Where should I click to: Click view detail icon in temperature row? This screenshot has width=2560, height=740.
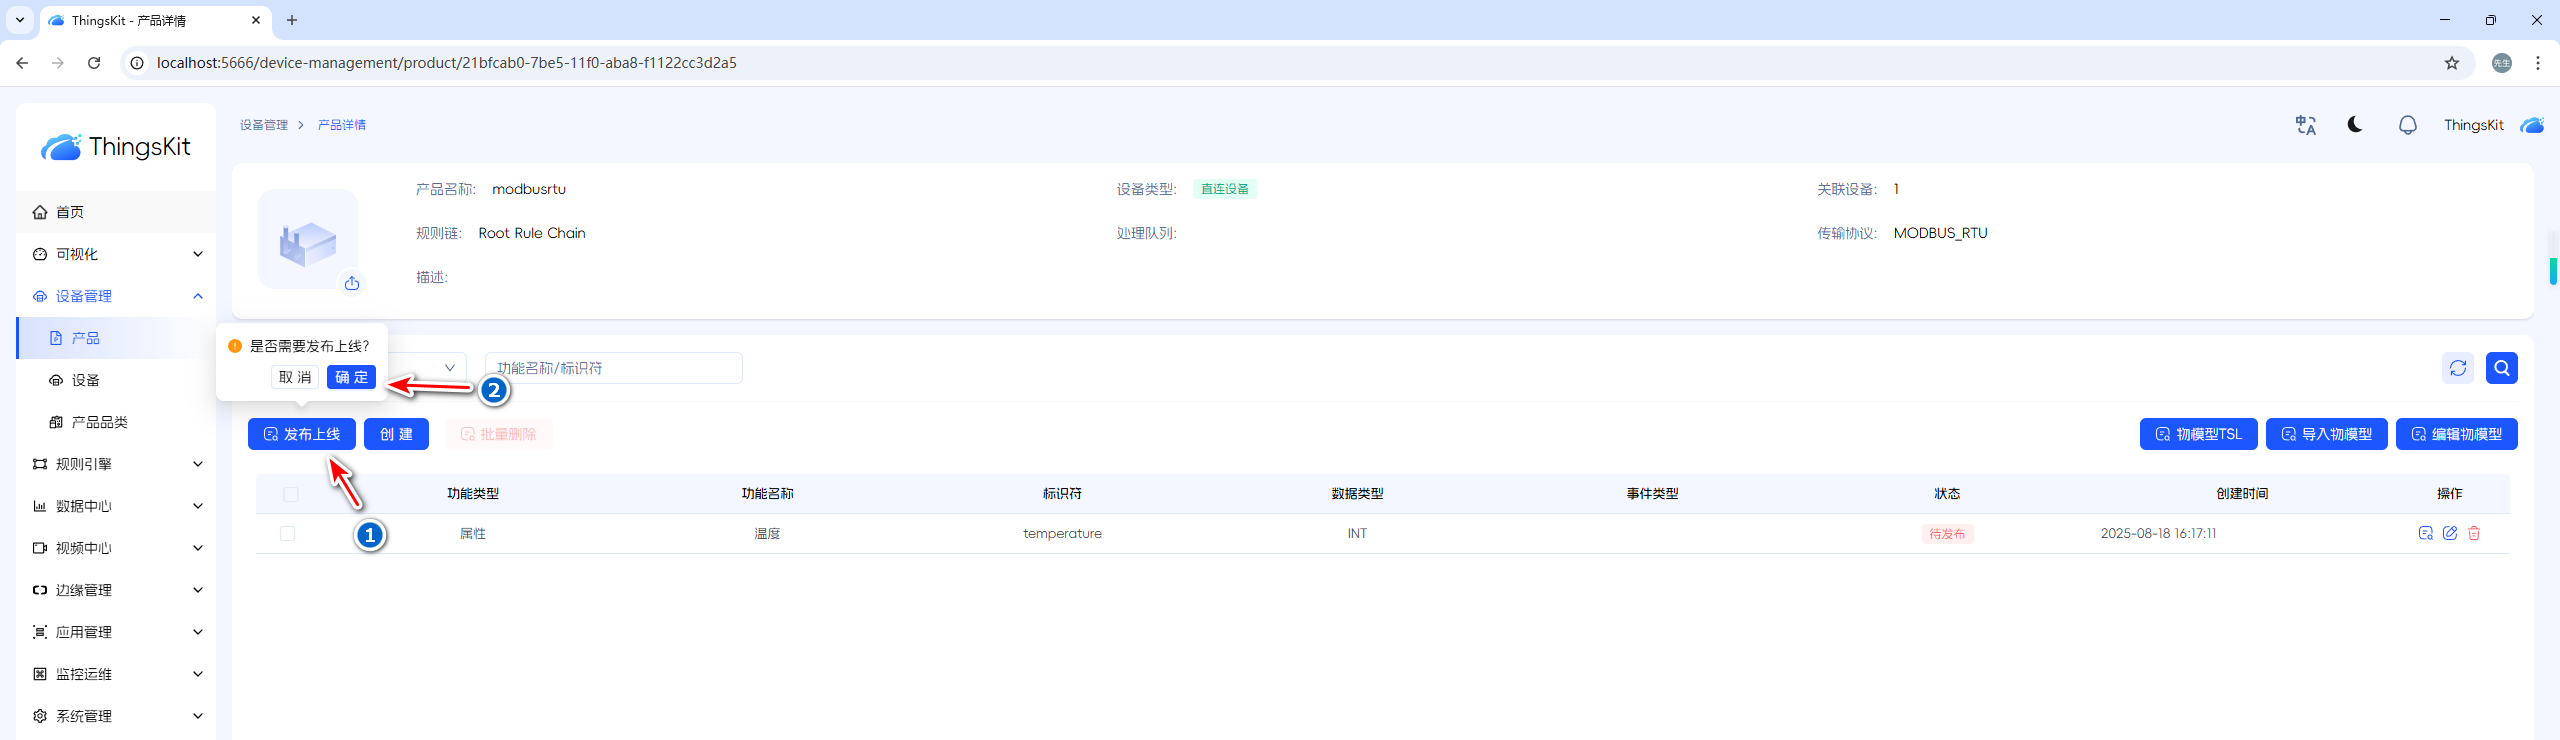(2425, 534)
